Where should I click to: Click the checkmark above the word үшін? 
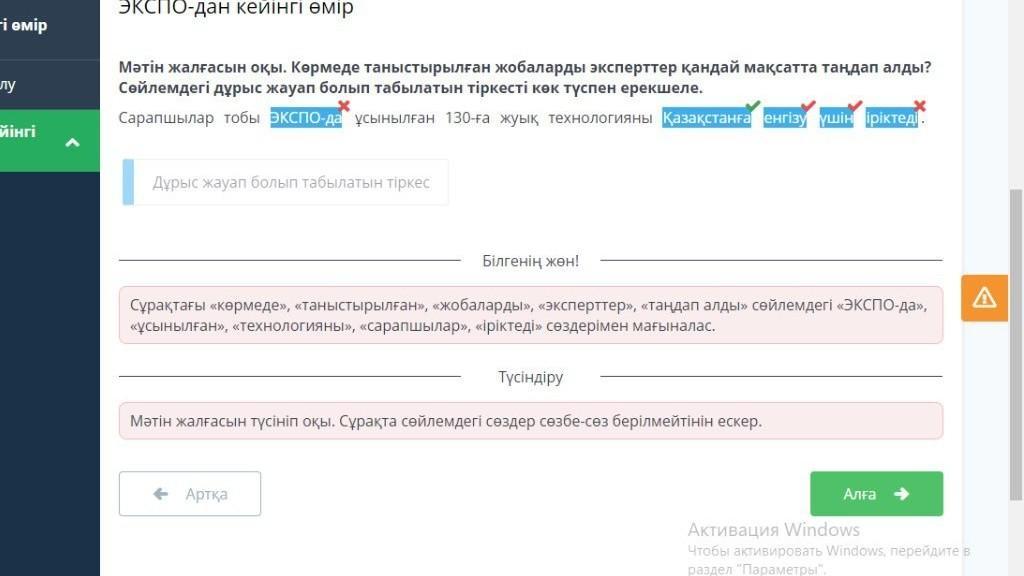coord(855,106)
